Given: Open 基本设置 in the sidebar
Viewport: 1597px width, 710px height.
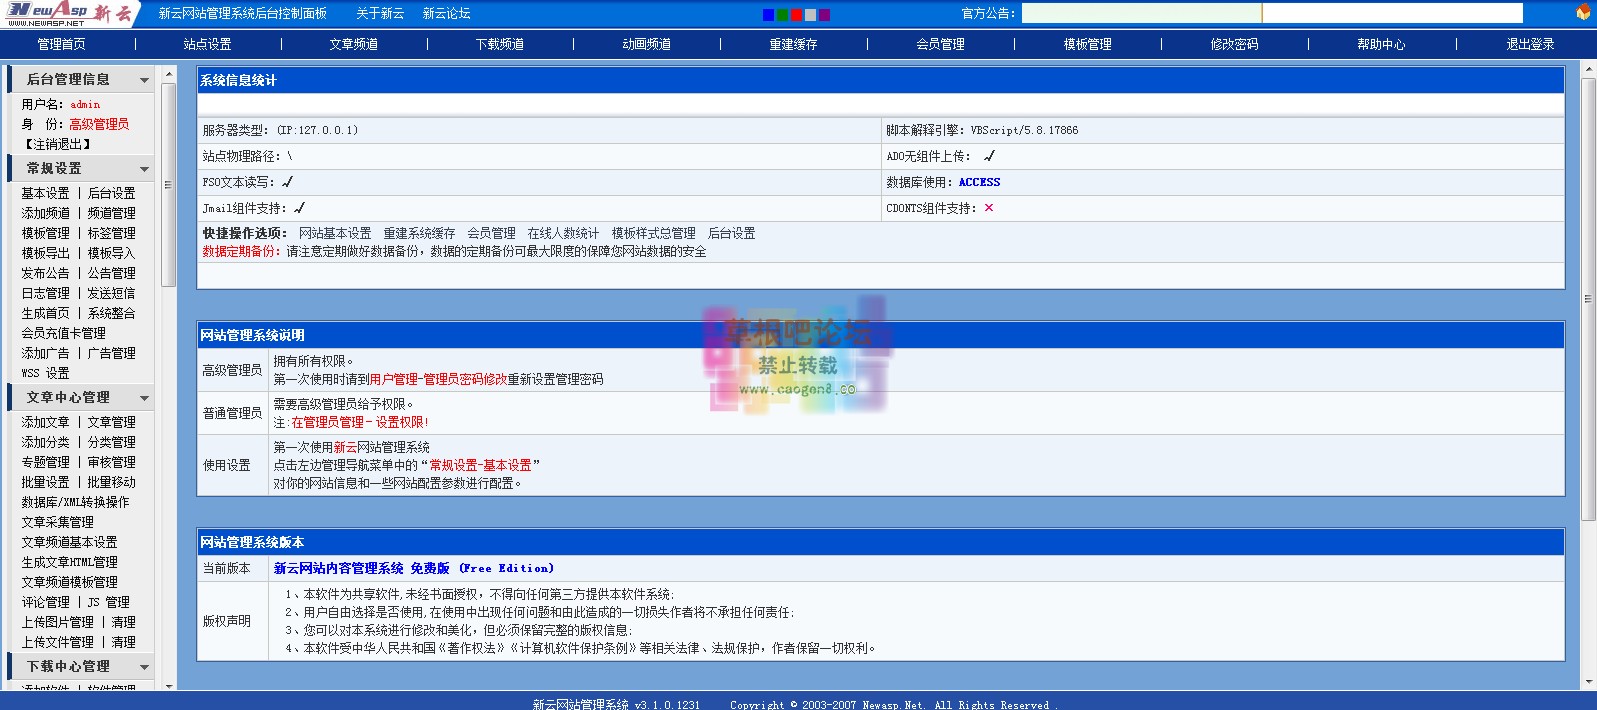Looking at the screenshot, I should tap(46, 193).
